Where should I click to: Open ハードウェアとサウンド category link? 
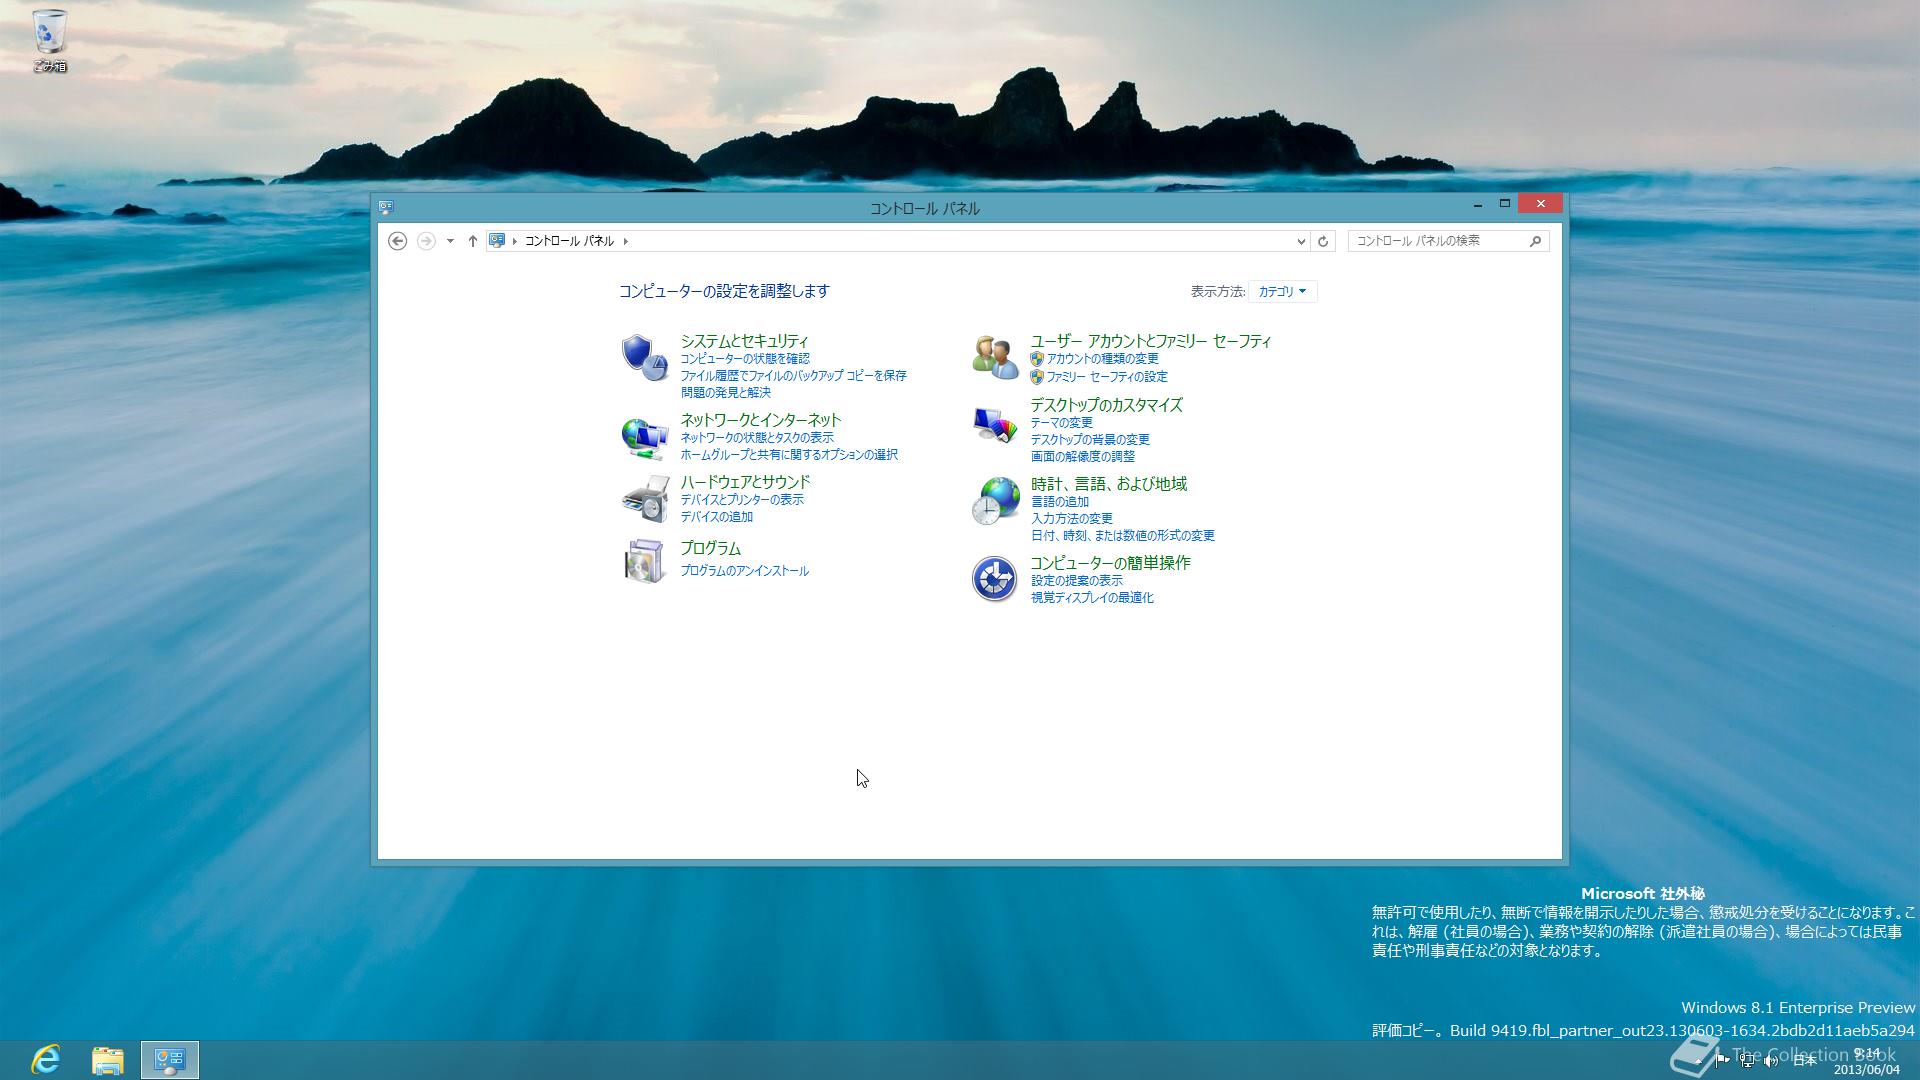tap(745, 482)
